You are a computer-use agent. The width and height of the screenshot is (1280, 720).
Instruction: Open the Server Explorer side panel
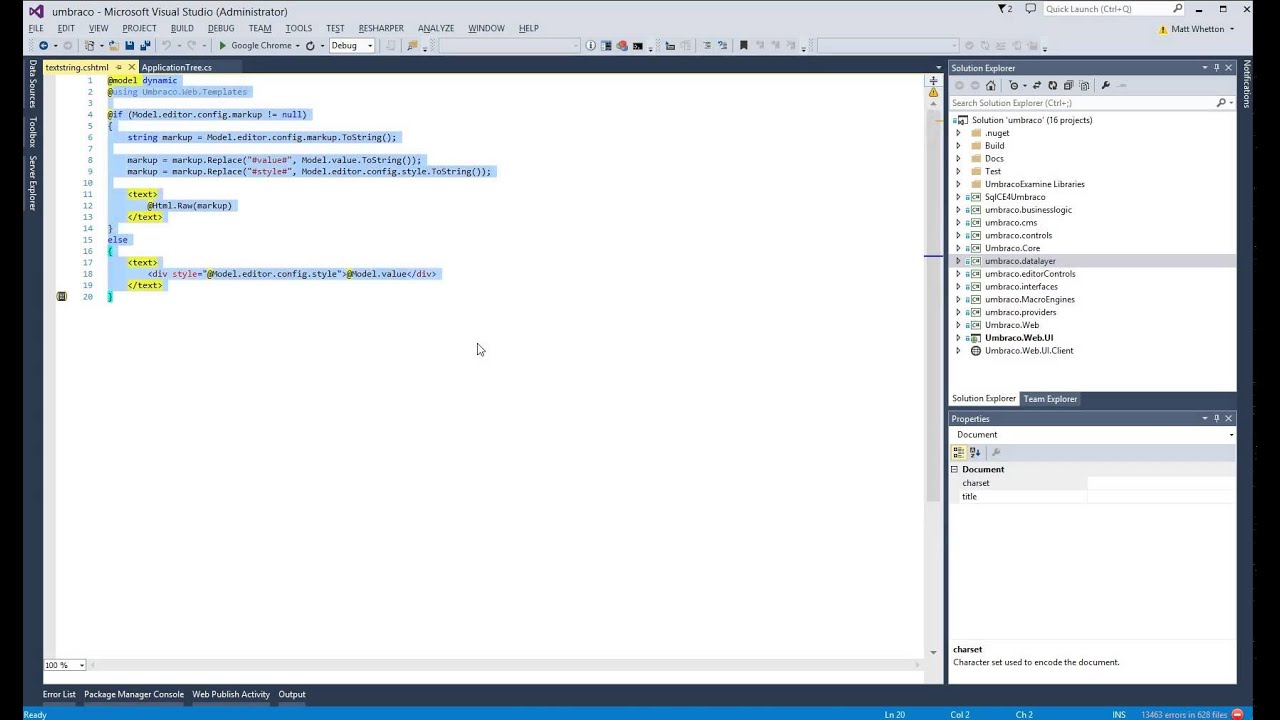32,183
